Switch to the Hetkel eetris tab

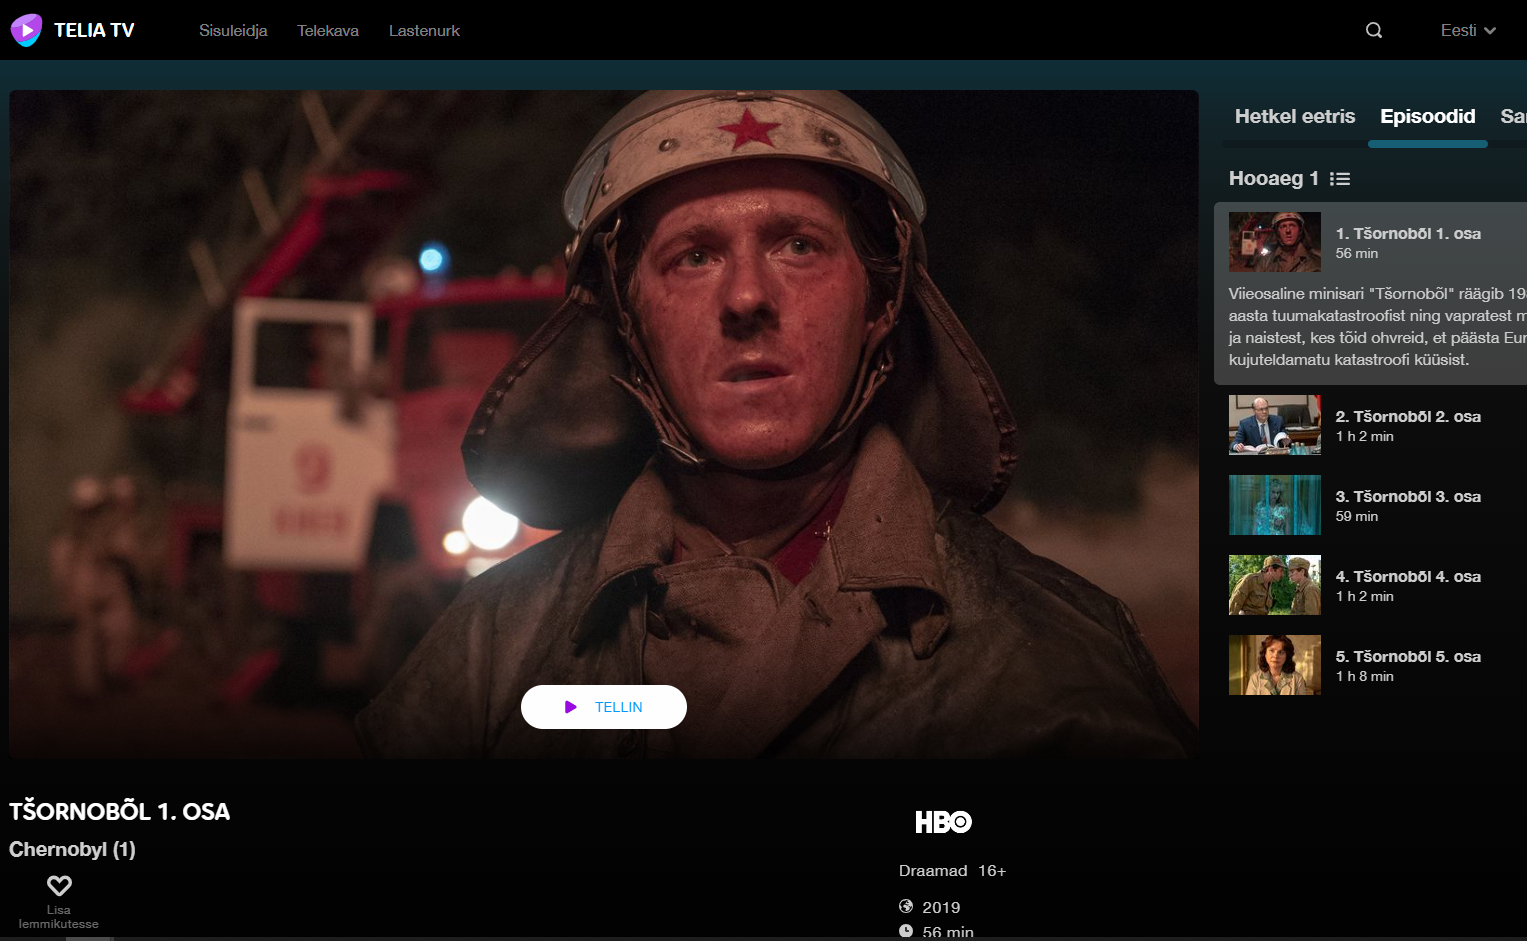point(1294,116)
